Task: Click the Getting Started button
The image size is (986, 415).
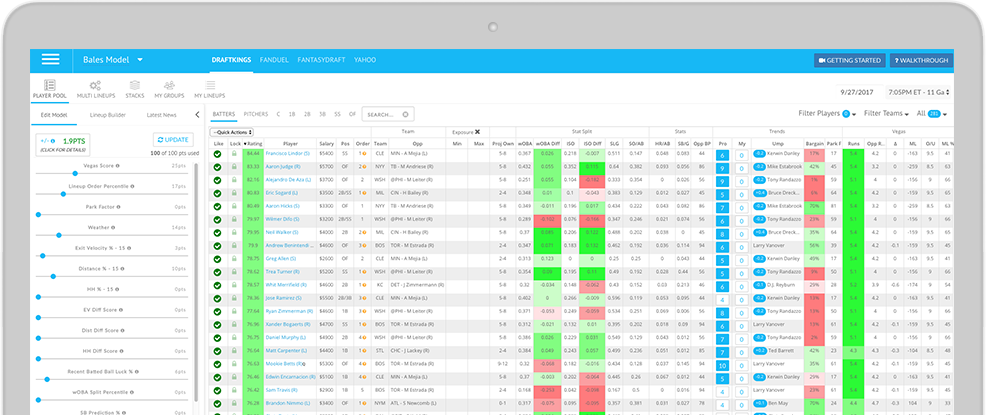Action: [850, 60]
